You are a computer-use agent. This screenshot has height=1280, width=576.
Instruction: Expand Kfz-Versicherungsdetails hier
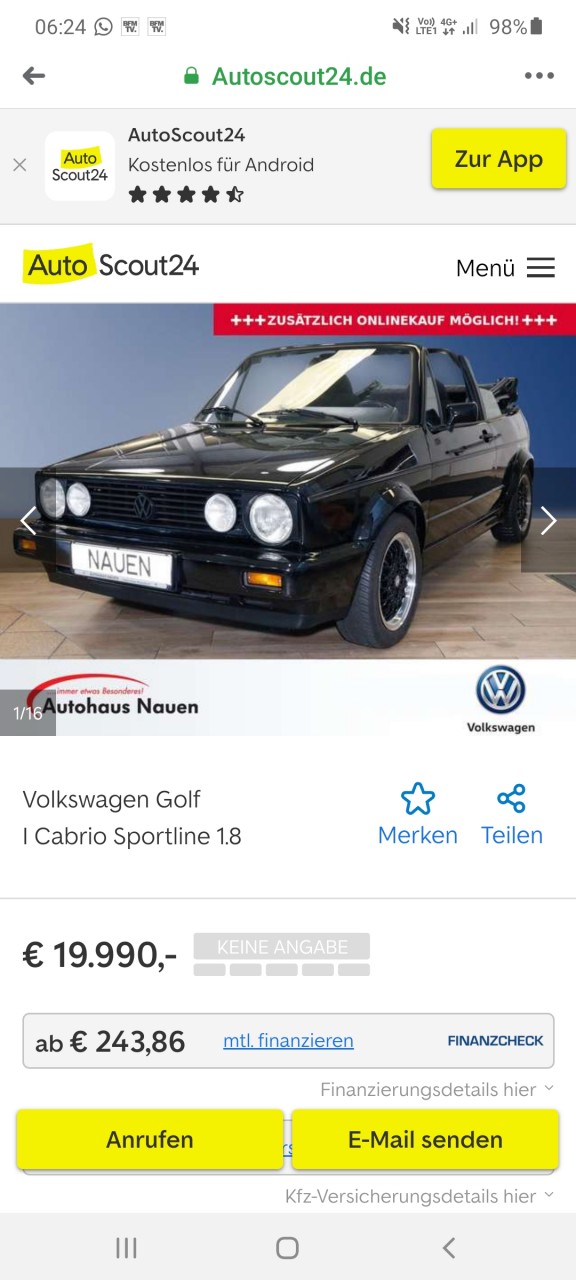pos(420,1196)
